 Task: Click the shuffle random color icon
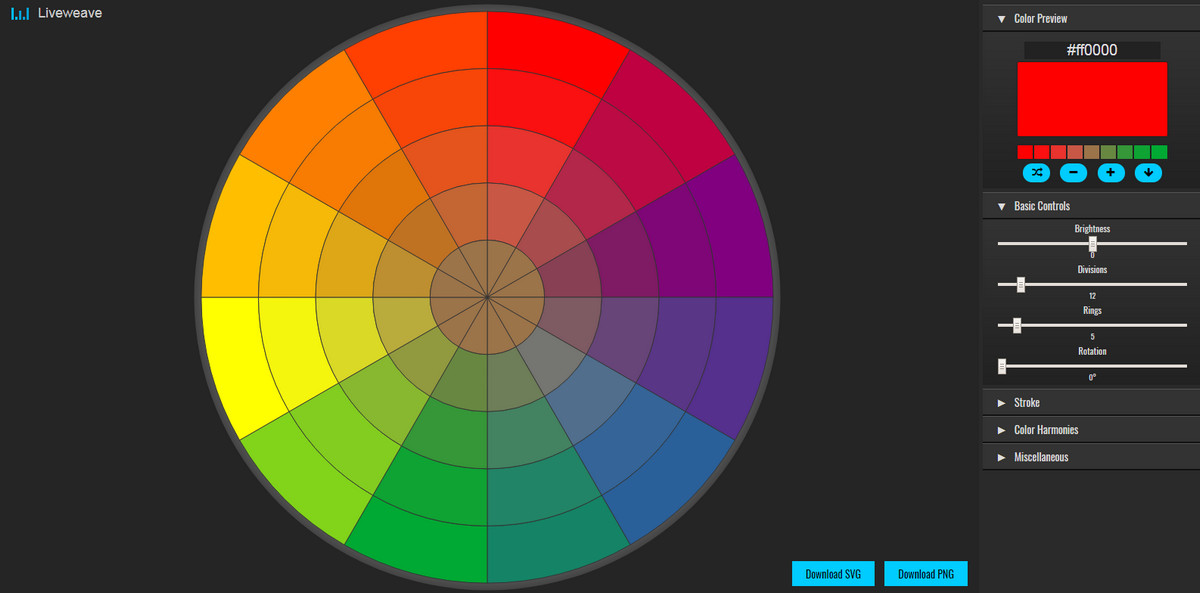[x=1036, y=173]
